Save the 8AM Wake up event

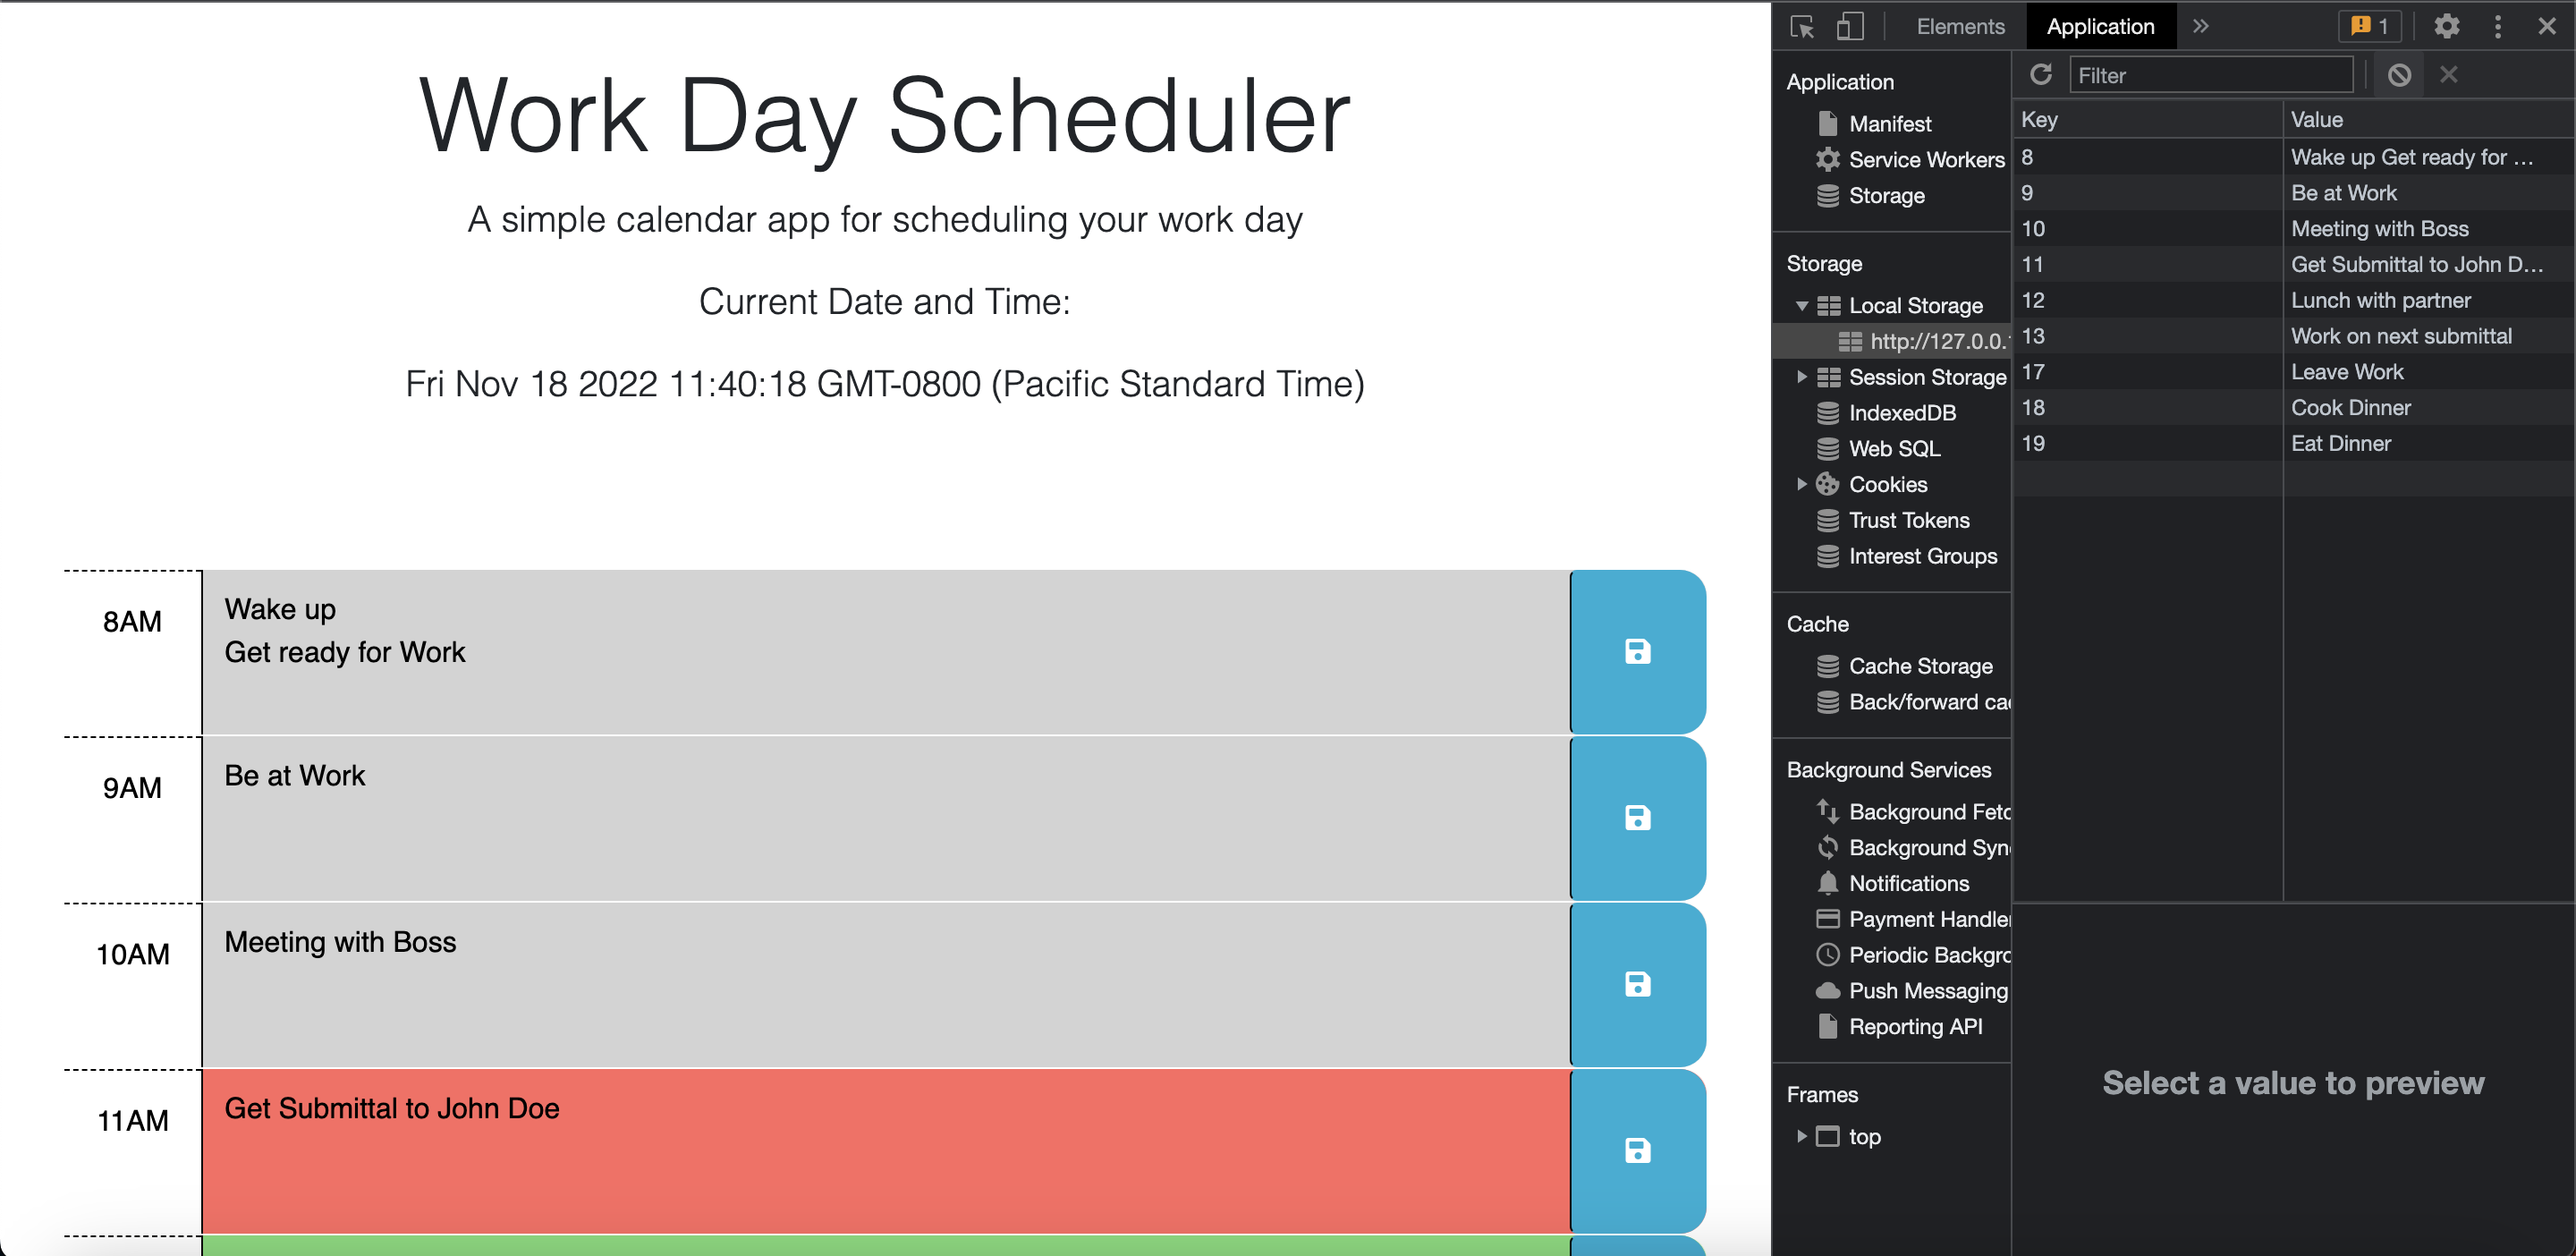[1636, 651]
